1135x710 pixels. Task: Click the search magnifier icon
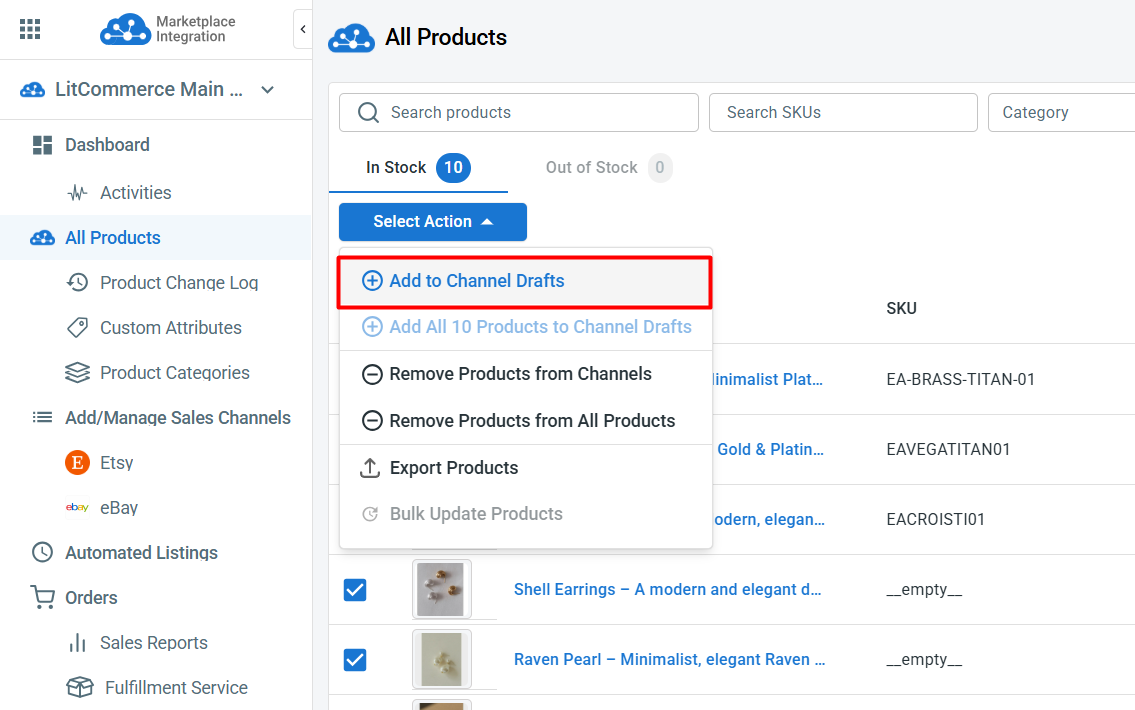(x=368, y=112)
